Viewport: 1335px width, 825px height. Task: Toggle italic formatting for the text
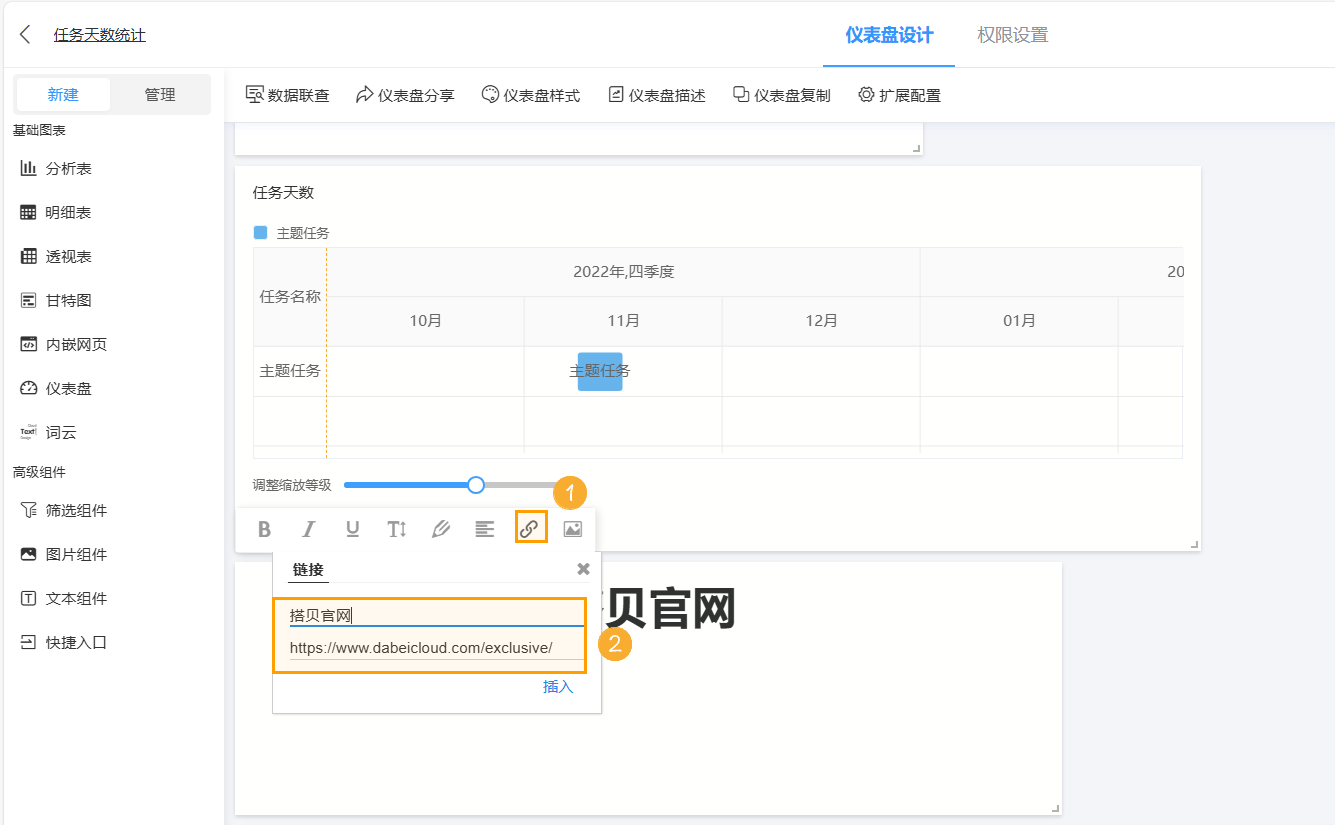(308, 529)
